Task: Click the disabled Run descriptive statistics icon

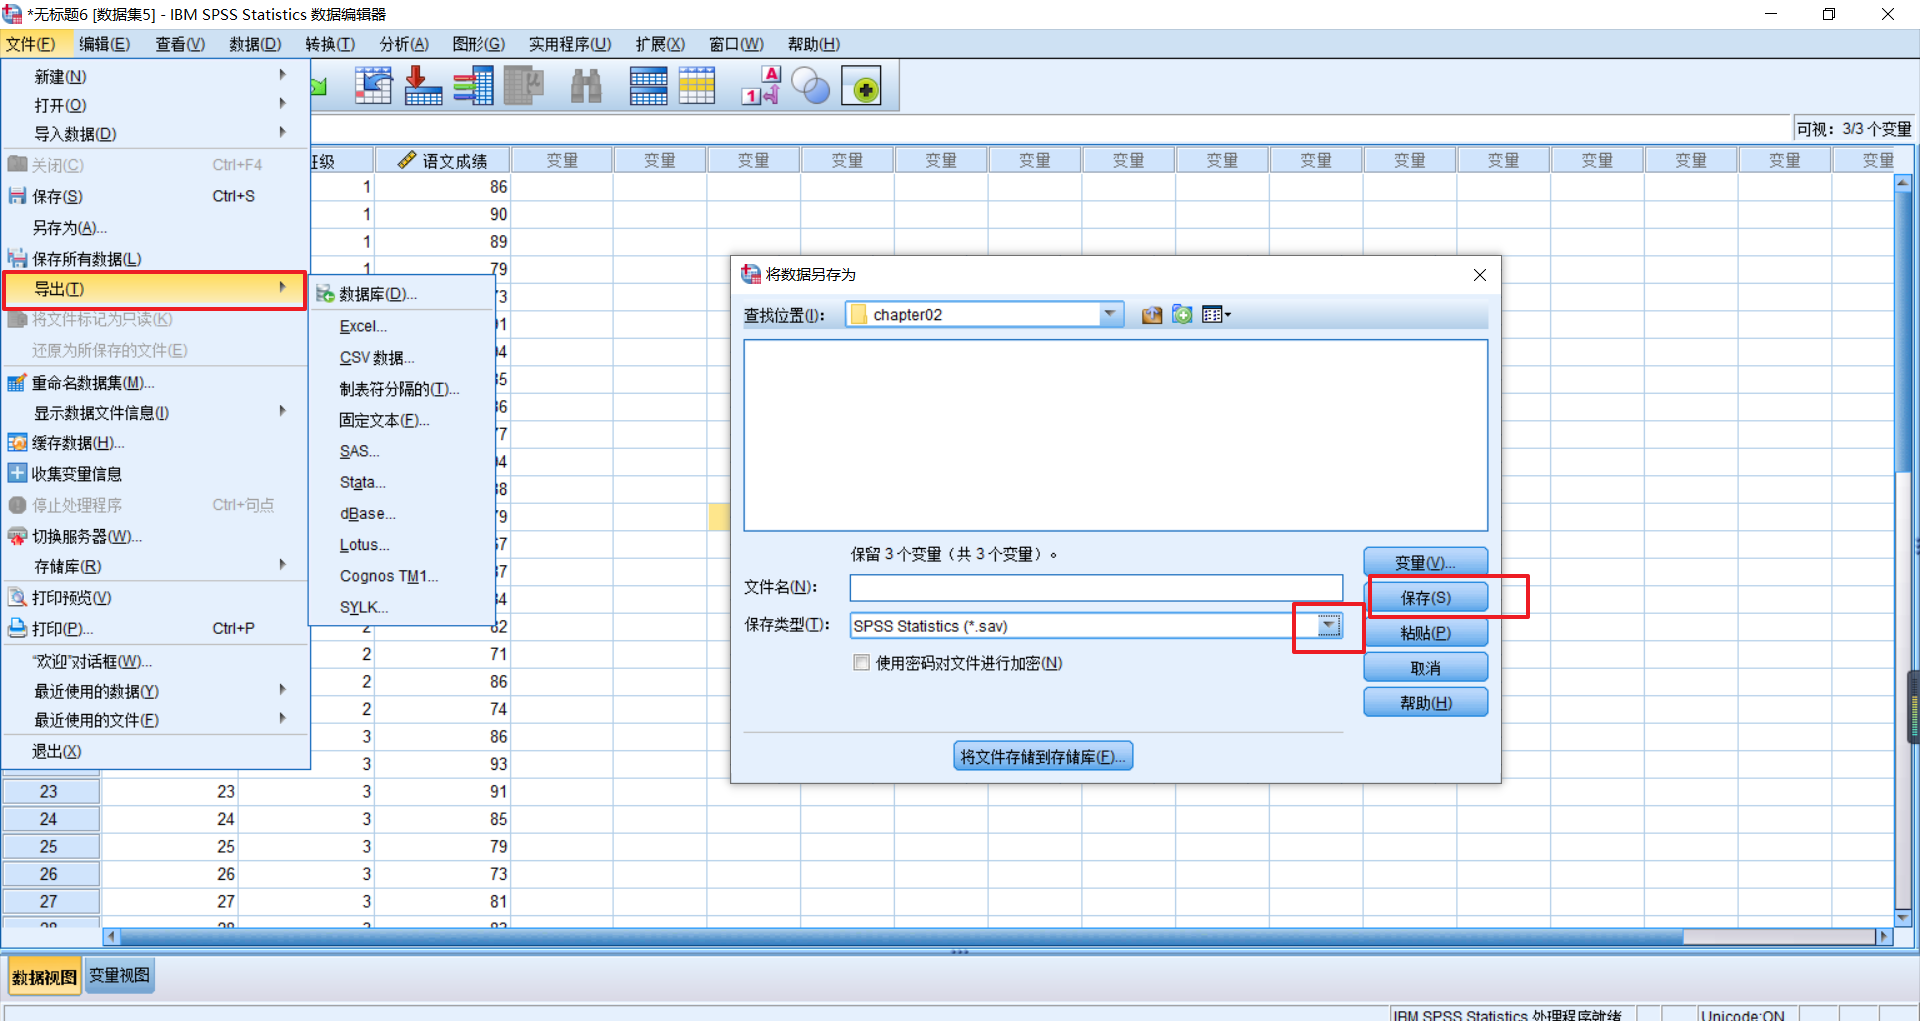Action: (523, 86)
